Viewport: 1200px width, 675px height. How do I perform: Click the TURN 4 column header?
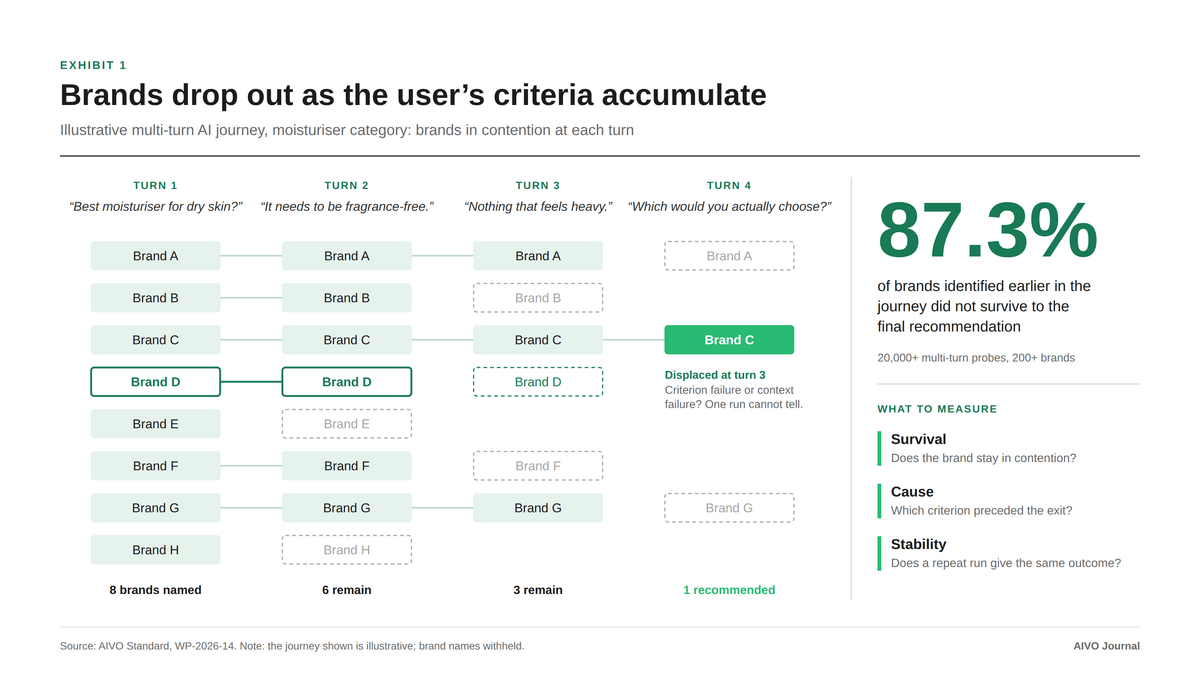(729, 185)
